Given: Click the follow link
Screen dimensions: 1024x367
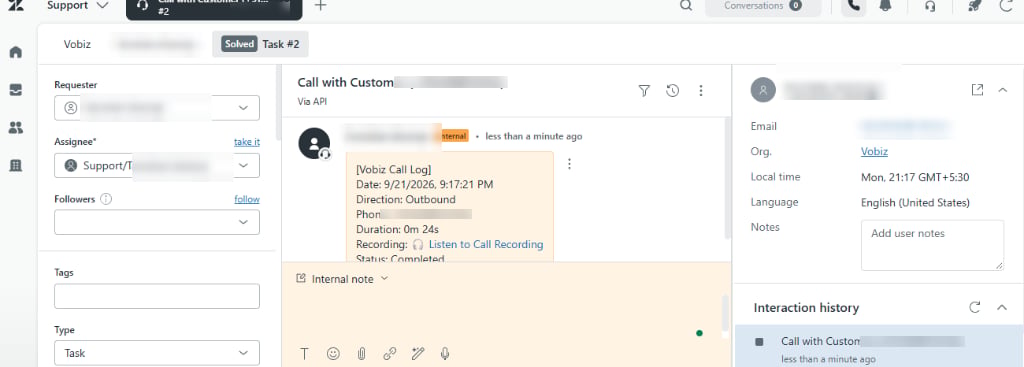Looking at the screenshot, I should pos(247,199).
